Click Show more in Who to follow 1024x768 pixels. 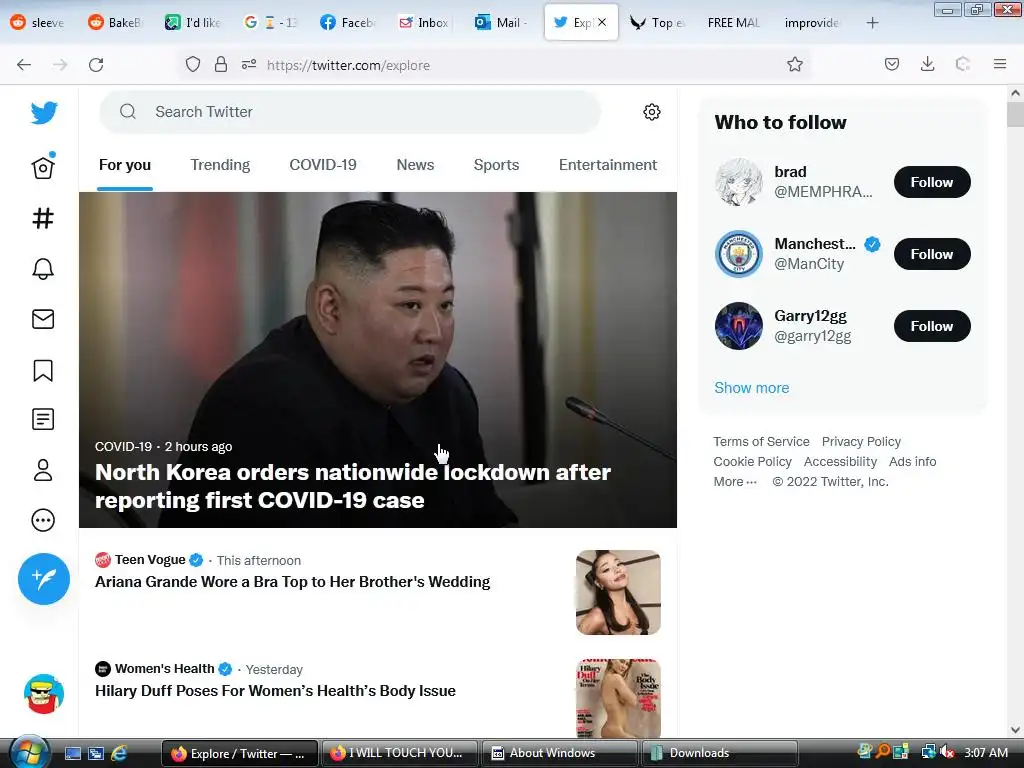coord(752,388)
